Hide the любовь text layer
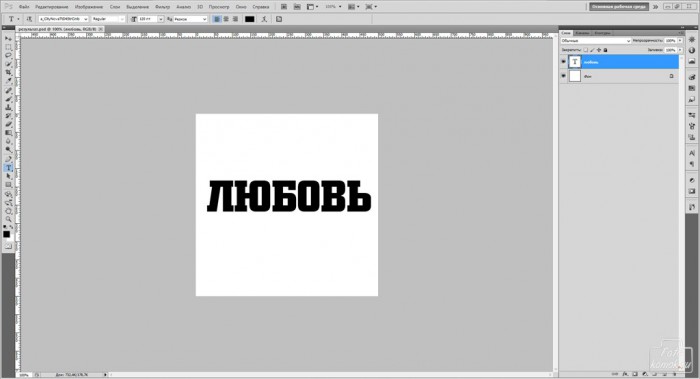 click(563, 62)
